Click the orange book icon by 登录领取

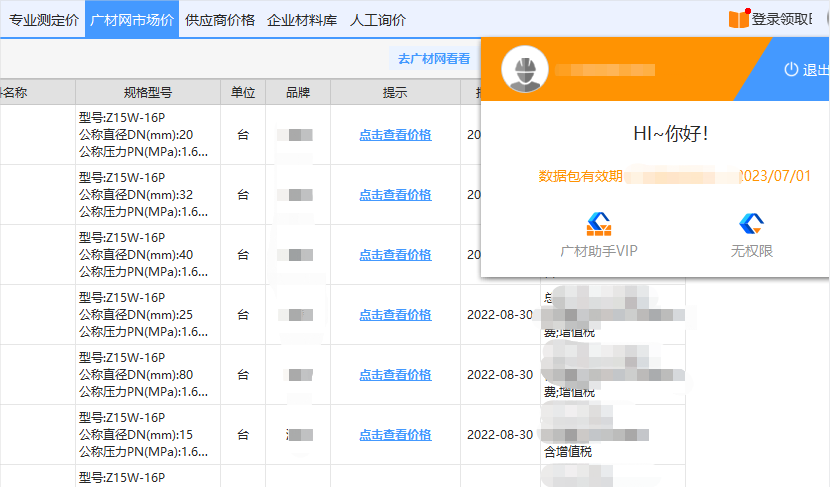coord(738,19)
